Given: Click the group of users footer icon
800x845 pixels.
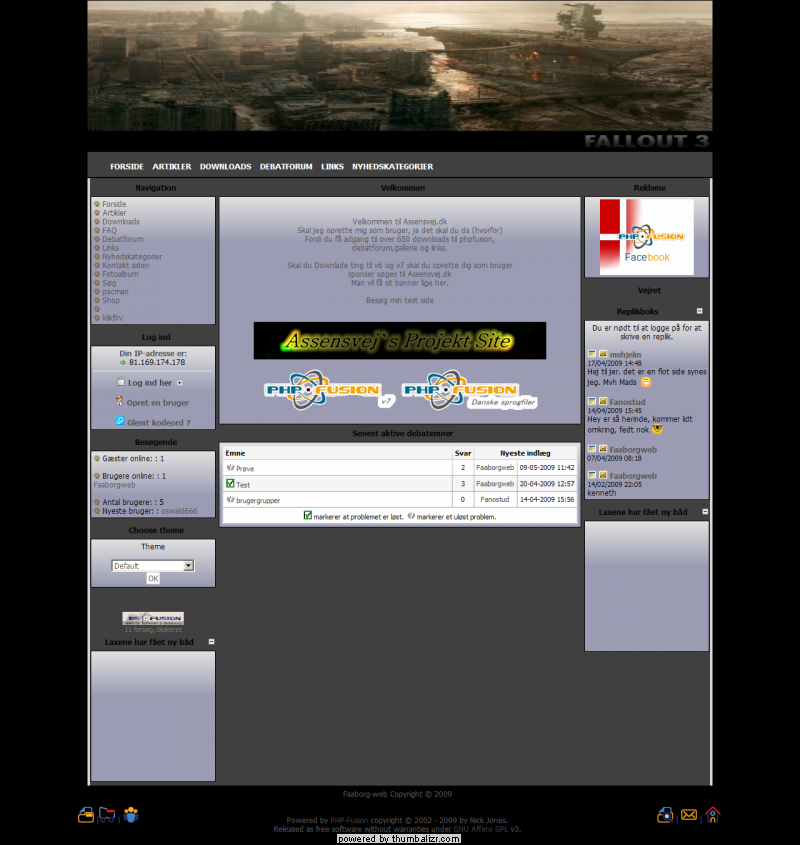Looking at the screenshot, I should point(131,815).
